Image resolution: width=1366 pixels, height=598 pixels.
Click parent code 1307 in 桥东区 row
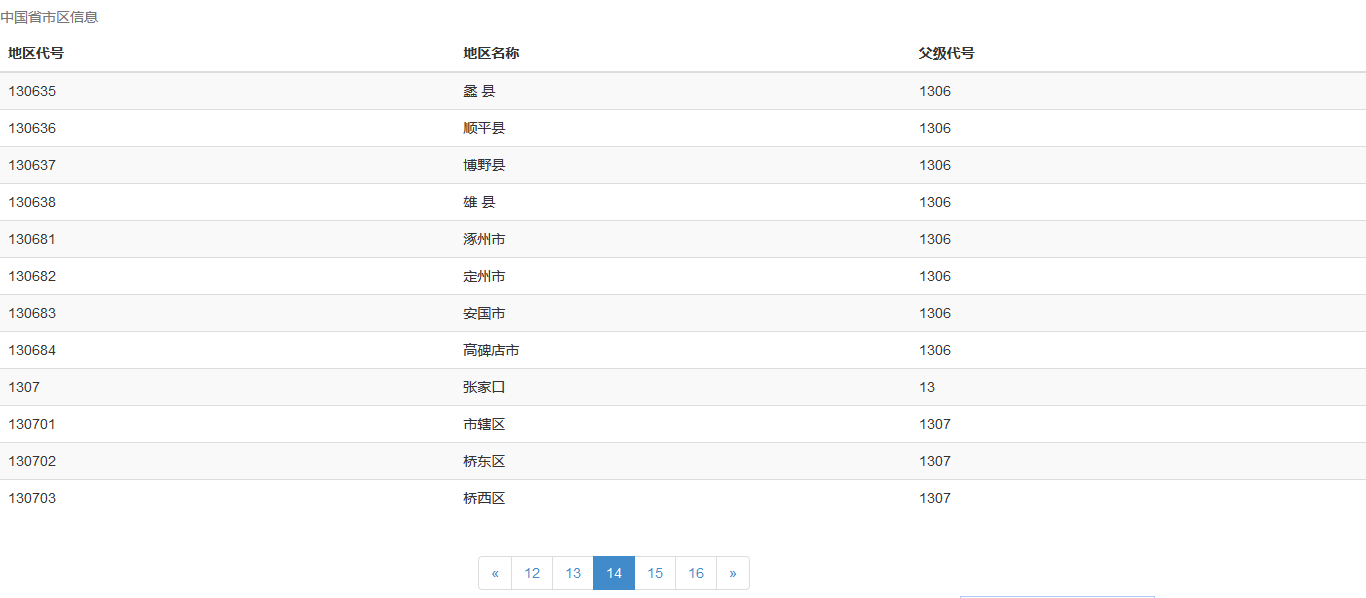pos(935,461)
